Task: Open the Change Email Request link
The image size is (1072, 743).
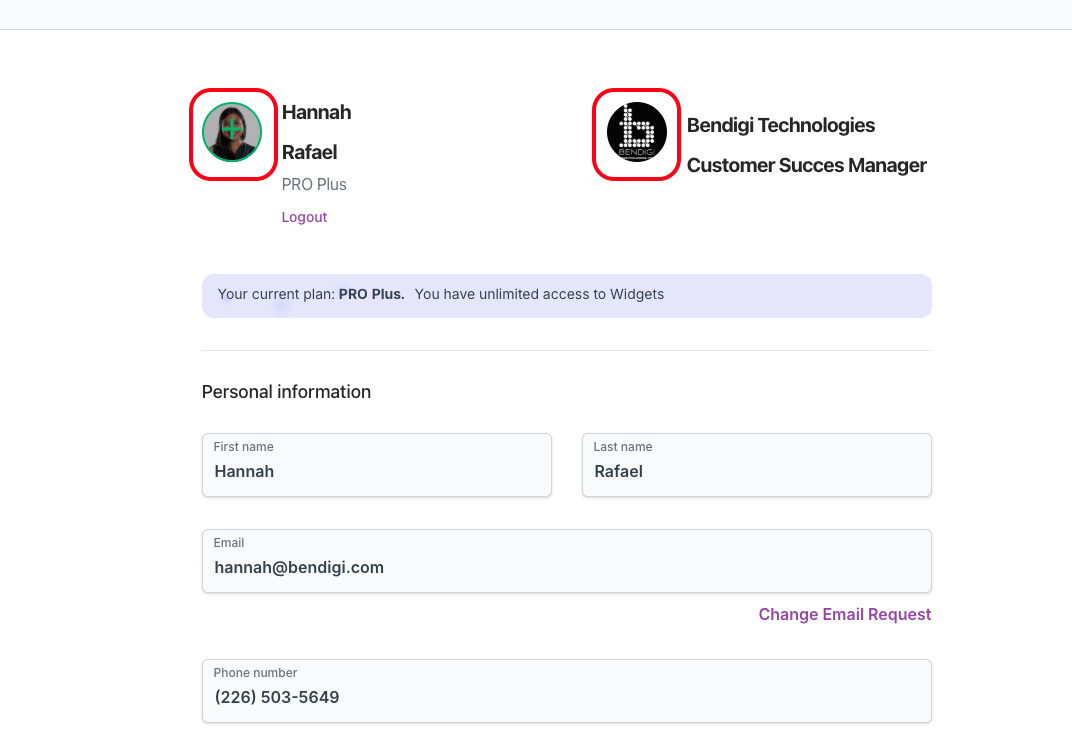Action: [x=844, y=614]
